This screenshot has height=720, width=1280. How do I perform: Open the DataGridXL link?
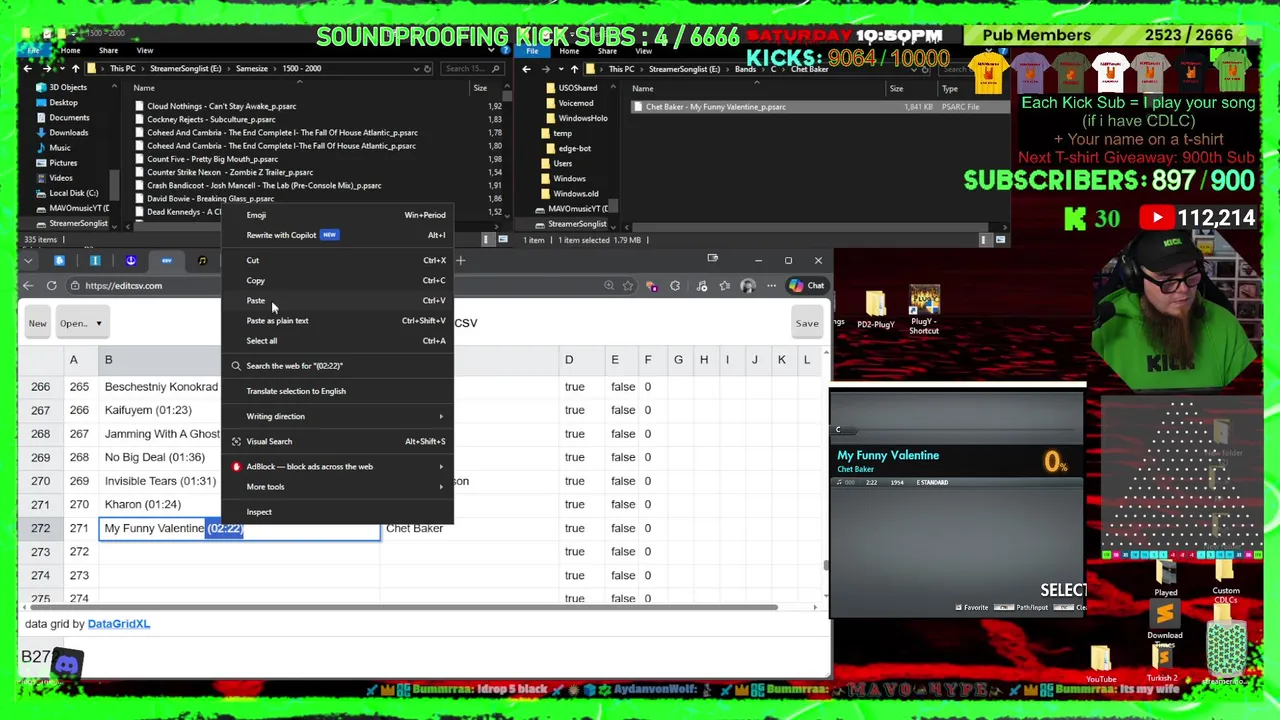point(118,623)
